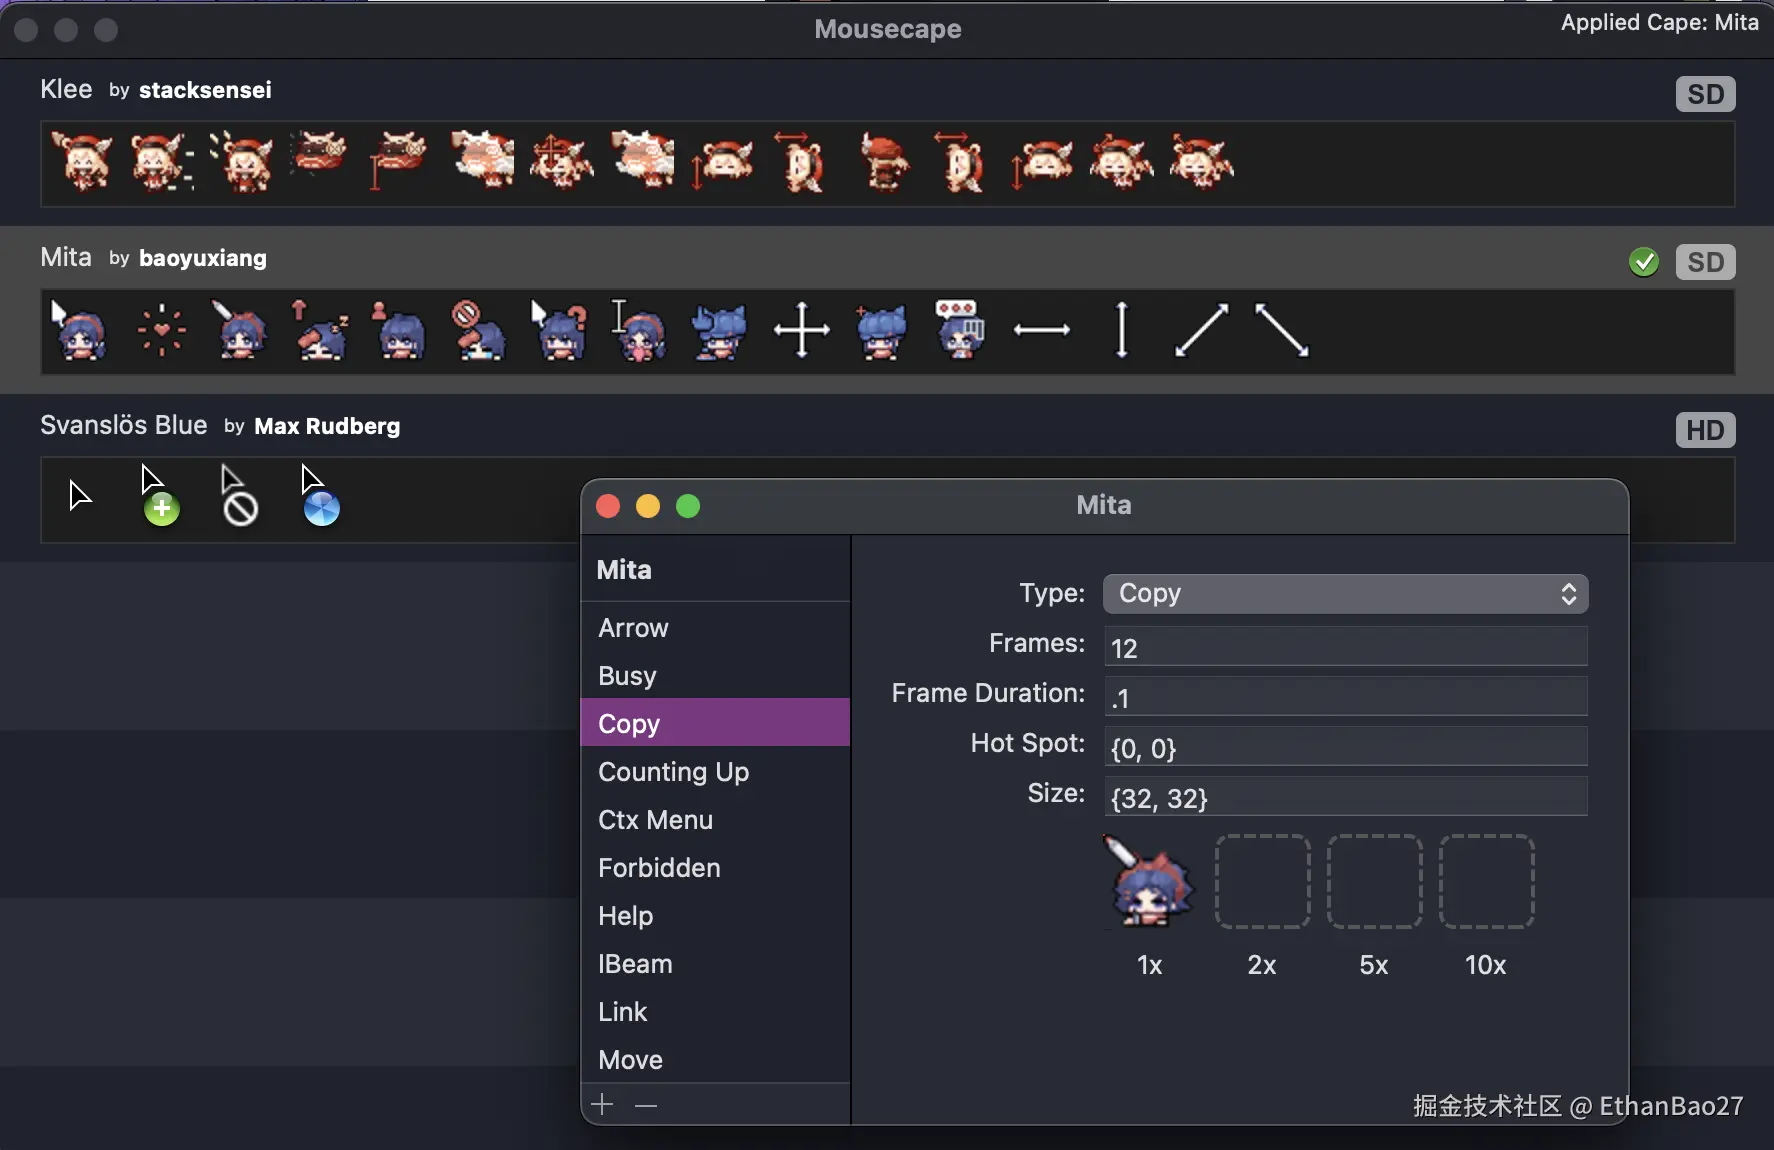Screen dimensions: 1774x1150
Task: Select the white horizontal resize arrow cursor
Action: (1041, 330)
